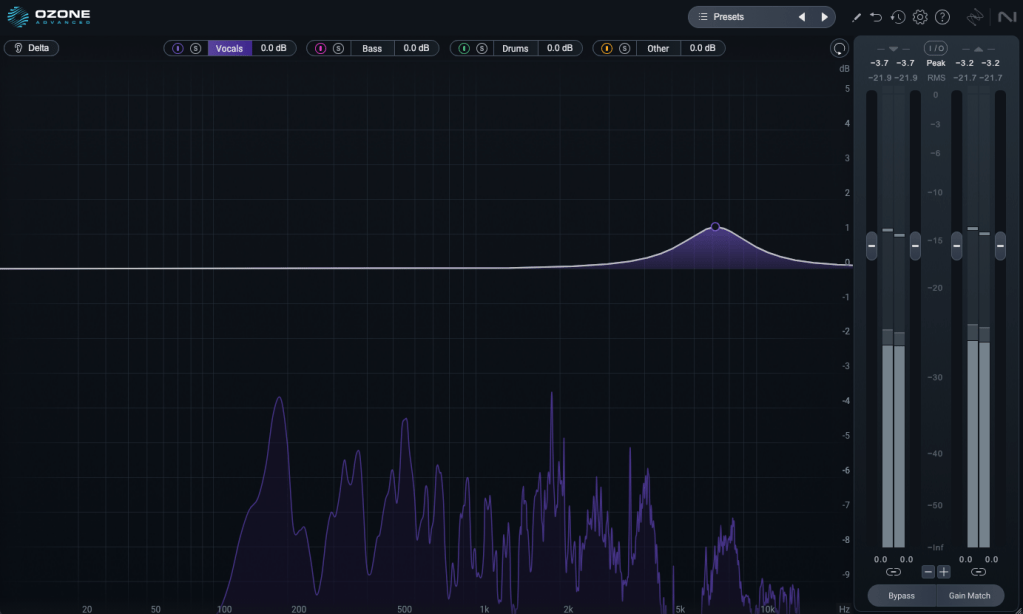1023x614 pixels.
Task: Toggle the I/O meter switch
Action: click(x=935, y=48)
